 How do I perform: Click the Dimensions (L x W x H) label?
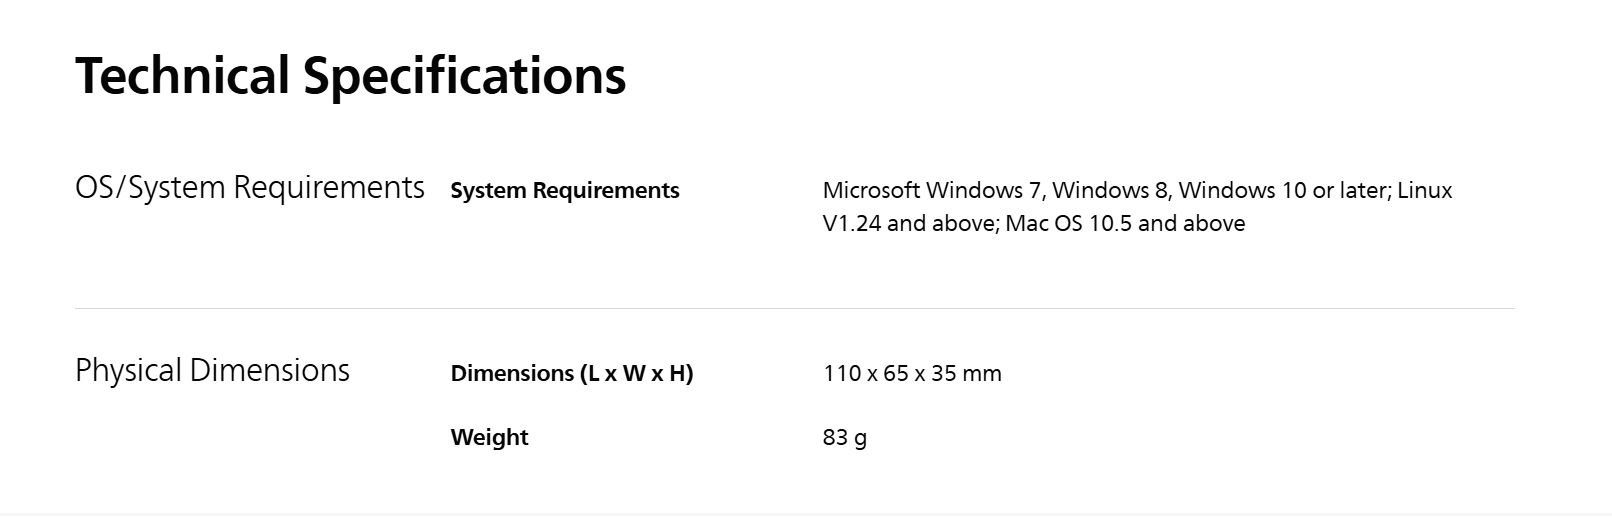point(572,373)
